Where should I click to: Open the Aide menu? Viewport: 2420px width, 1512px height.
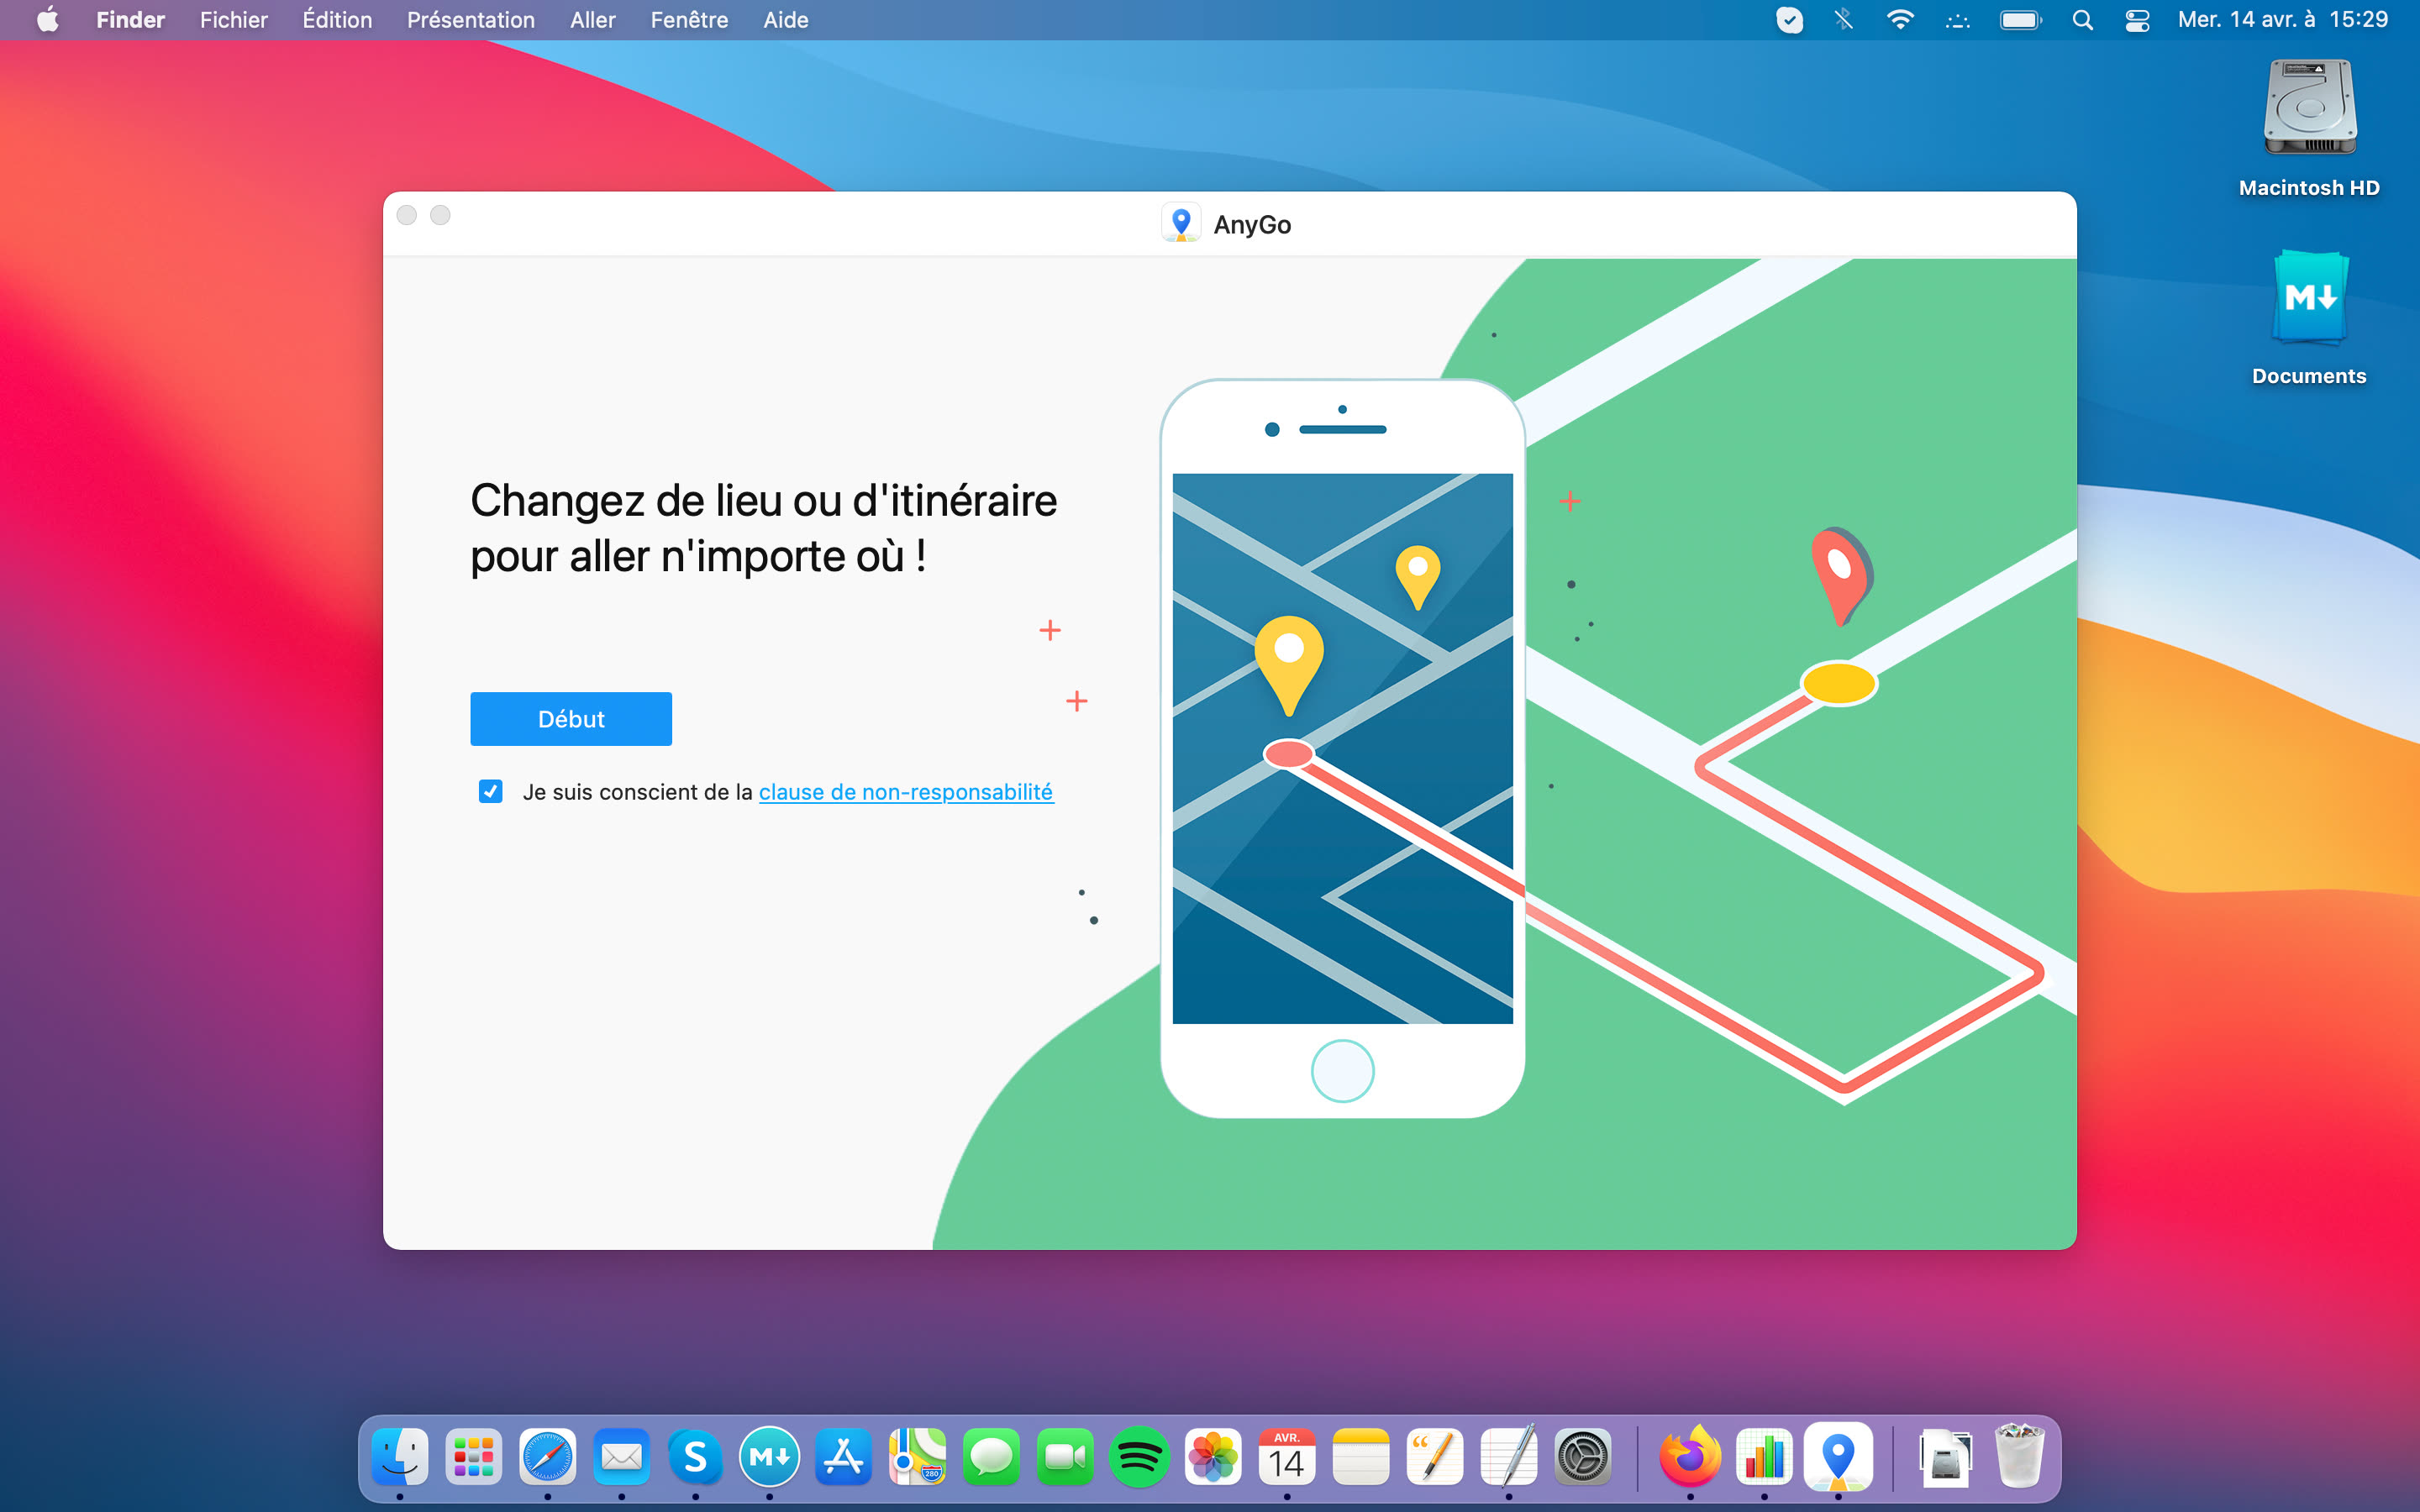click(786, 20)
